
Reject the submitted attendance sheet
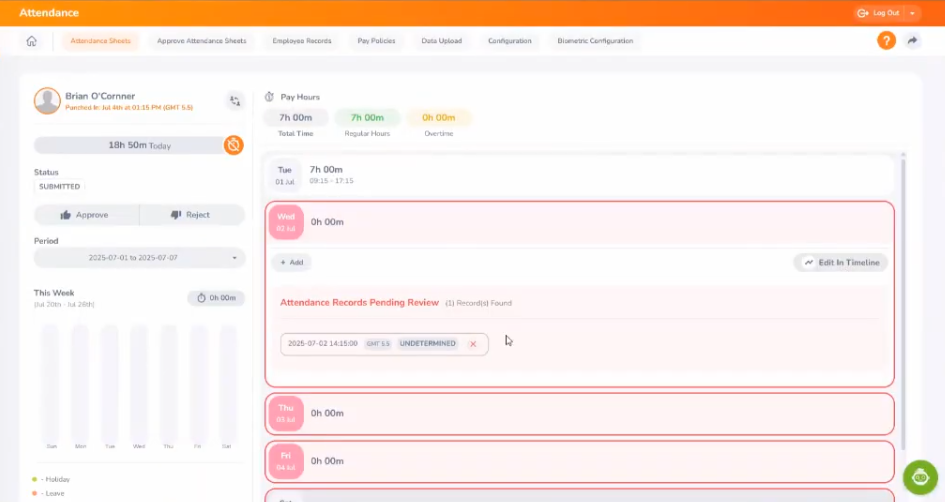point(191,215)
